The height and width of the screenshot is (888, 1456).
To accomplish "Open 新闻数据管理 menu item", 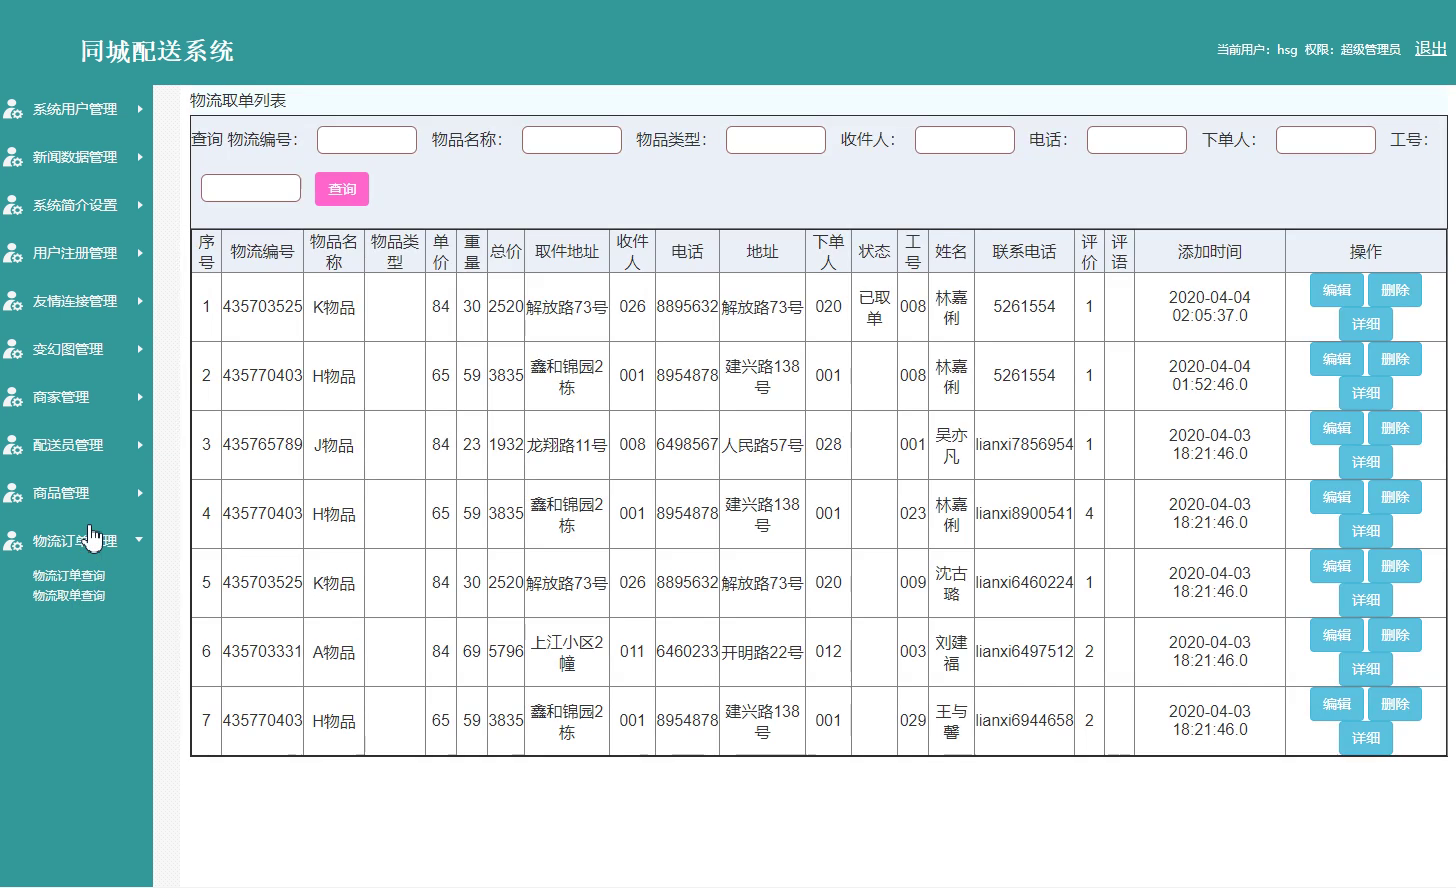I will 75,157.
